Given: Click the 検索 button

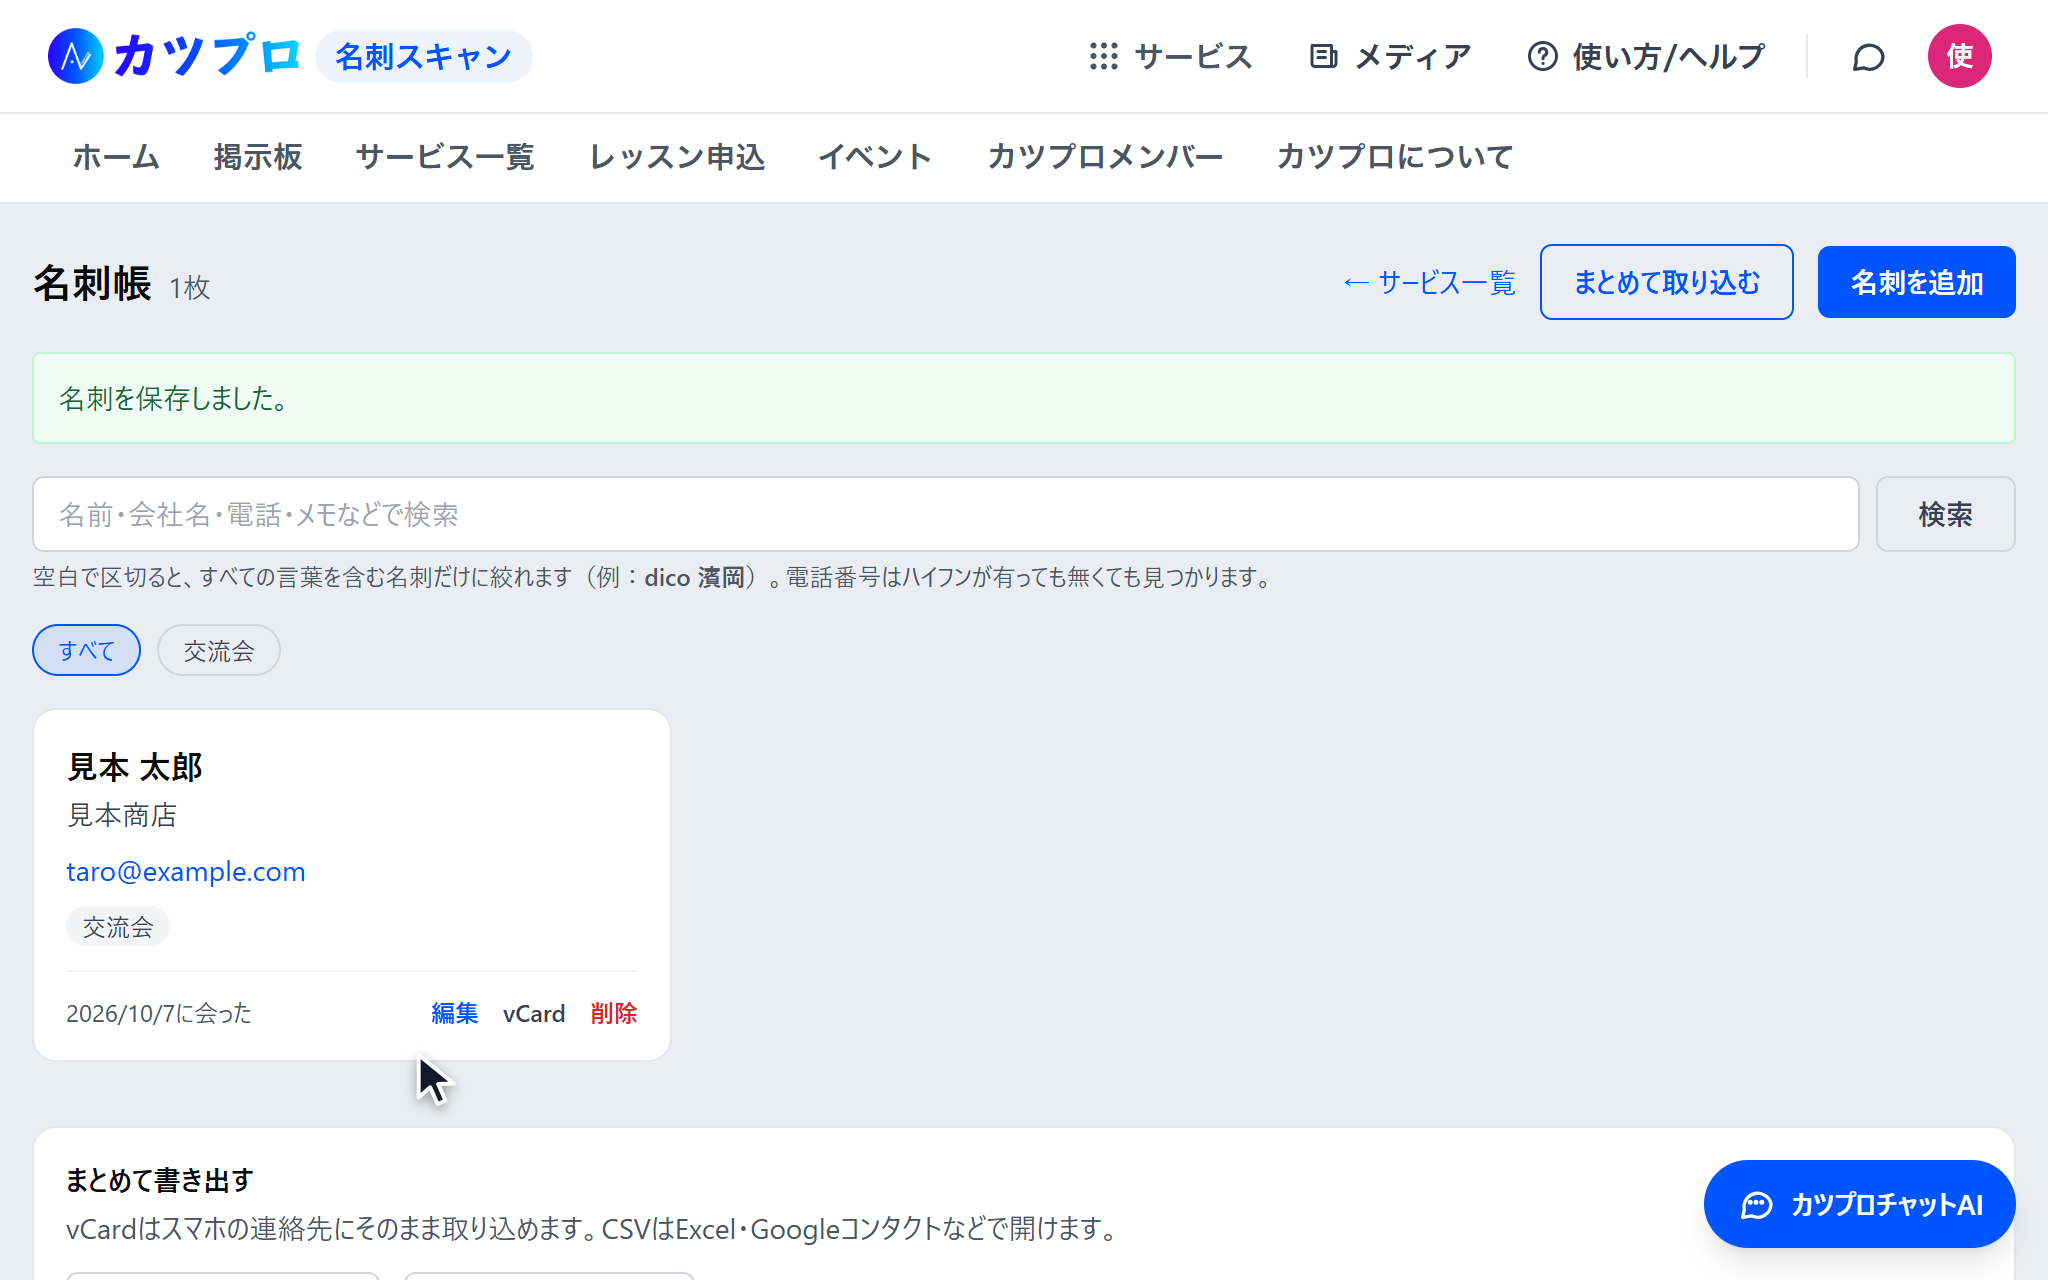Looking at the screenshot, I should pos(1945,514).
